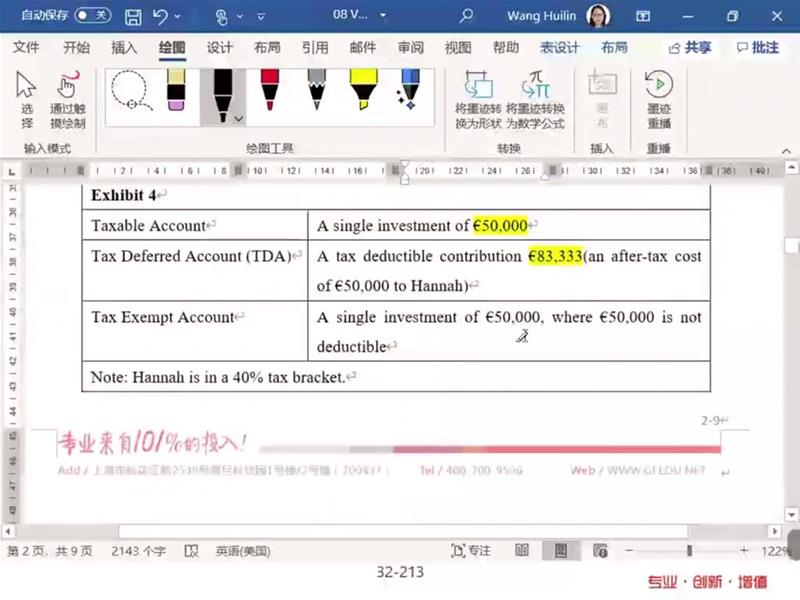Viewport: 800px width, 600px height.
Task: Select the blue Action Pen with sparkles
Action: point(409,91)
